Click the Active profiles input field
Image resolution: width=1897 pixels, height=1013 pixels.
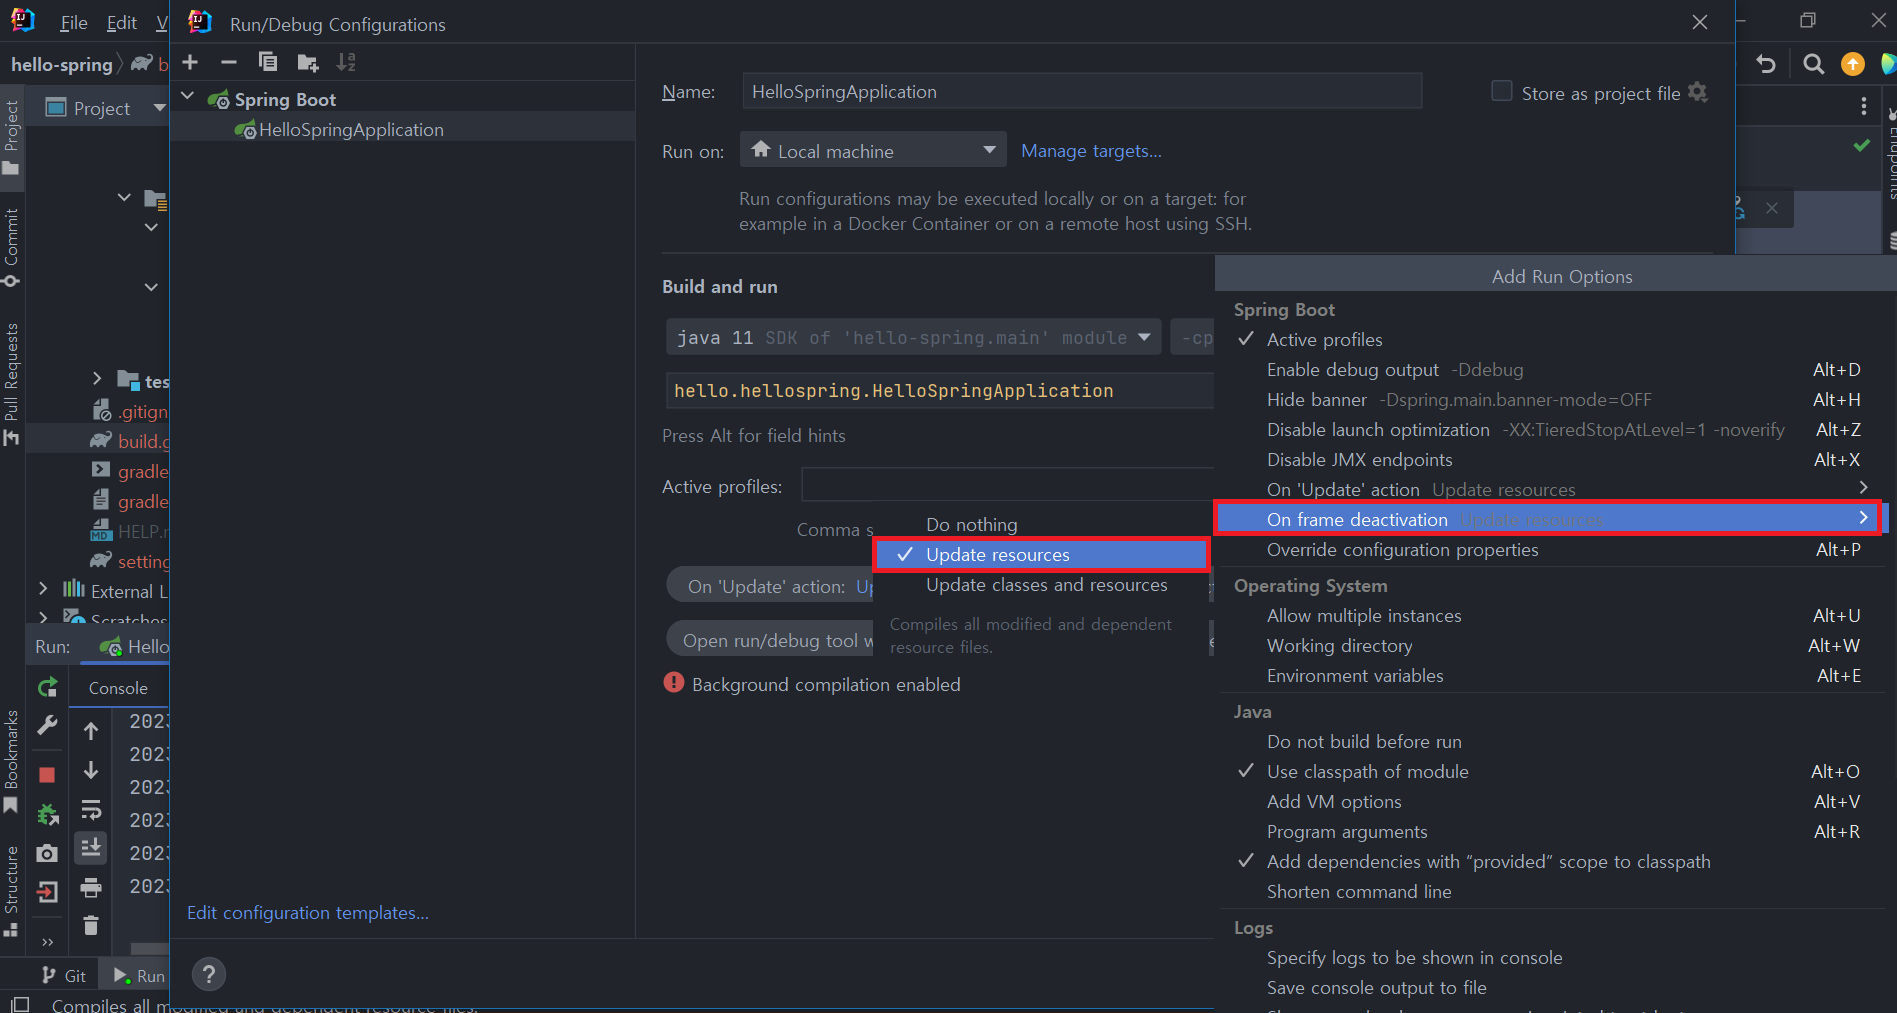[x=1007, y=486]
